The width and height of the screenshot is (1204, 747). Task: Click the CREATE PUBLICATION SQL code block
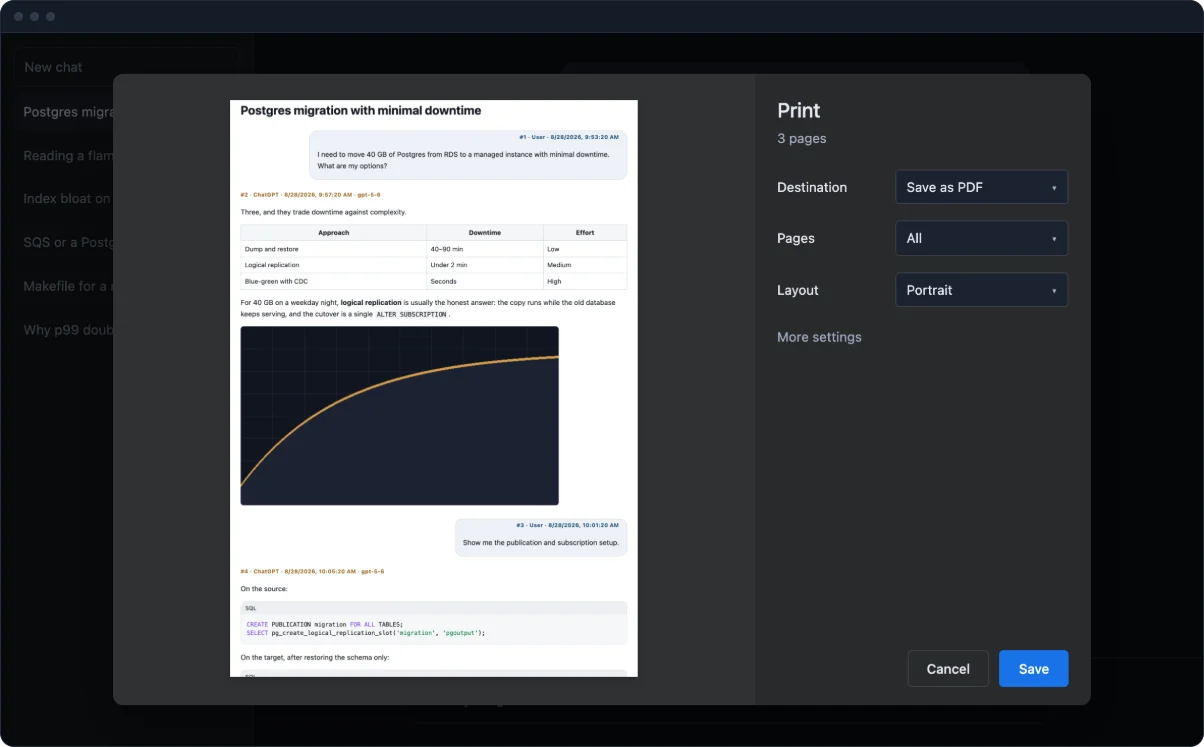434,623
